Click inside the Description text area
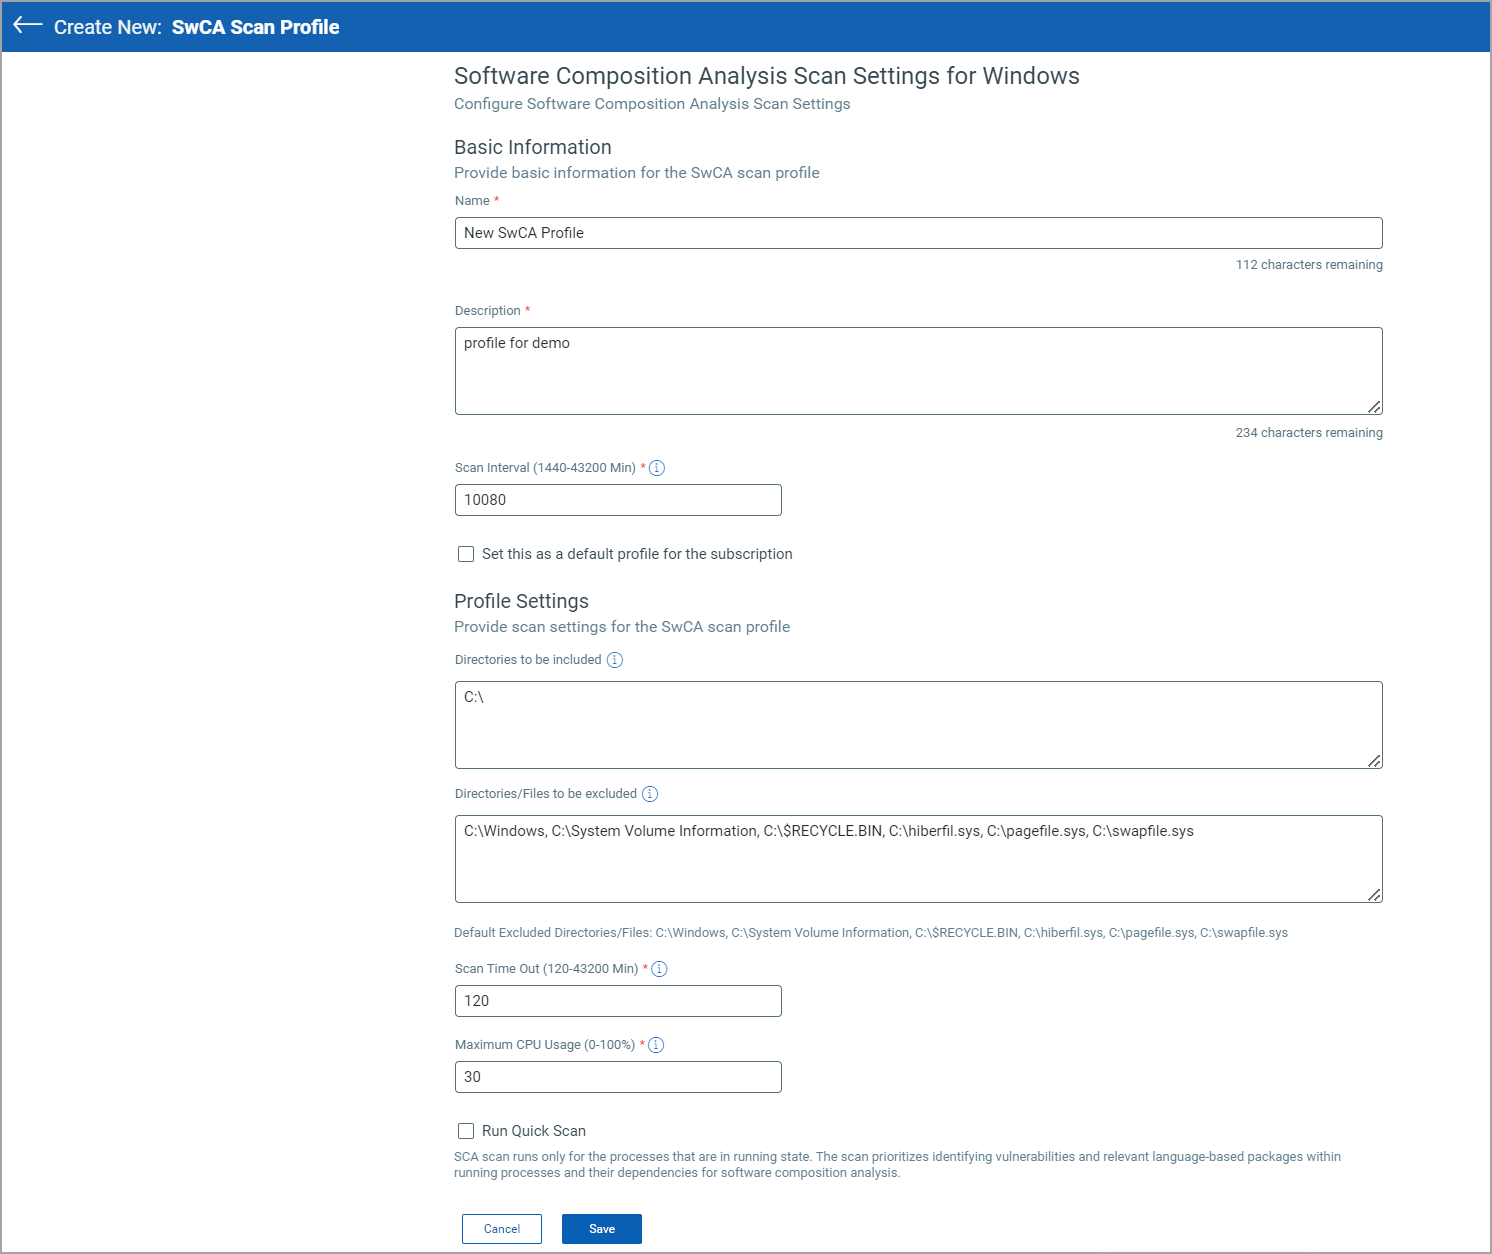The image size is (1492, 1254). pyautogui.click(x=918, y=370)
